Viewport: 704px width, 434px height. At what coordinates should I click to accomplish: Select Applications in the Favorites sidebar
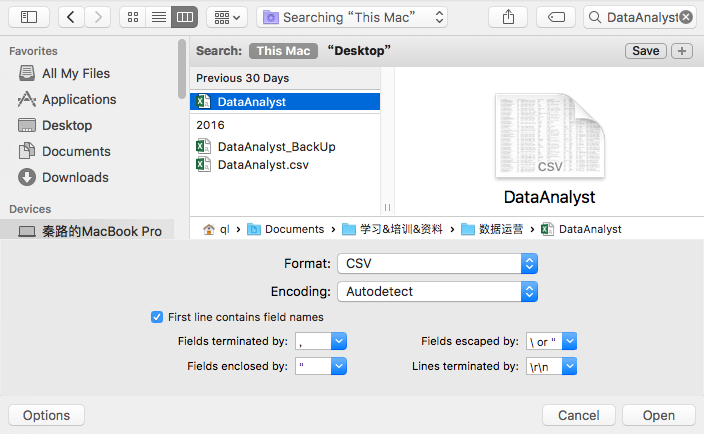pyautogui.click(x=79, y=99)
